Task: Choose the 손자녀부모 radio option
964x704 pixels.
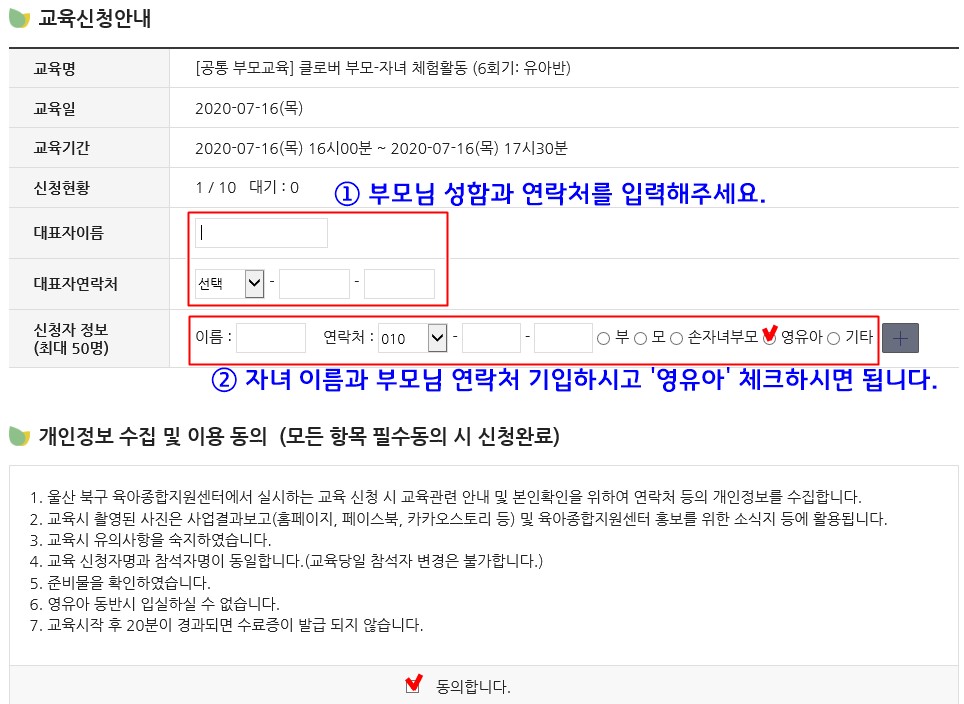Action: (x=677, y=339)
